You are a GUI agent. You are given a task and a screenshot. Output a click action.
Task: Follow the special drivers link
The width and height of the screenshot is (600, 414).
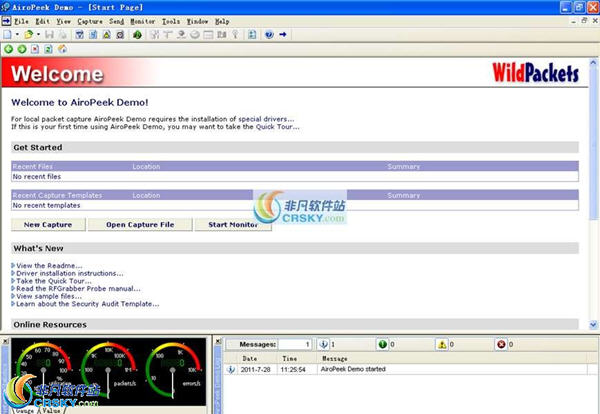click(x=266, y=119)
